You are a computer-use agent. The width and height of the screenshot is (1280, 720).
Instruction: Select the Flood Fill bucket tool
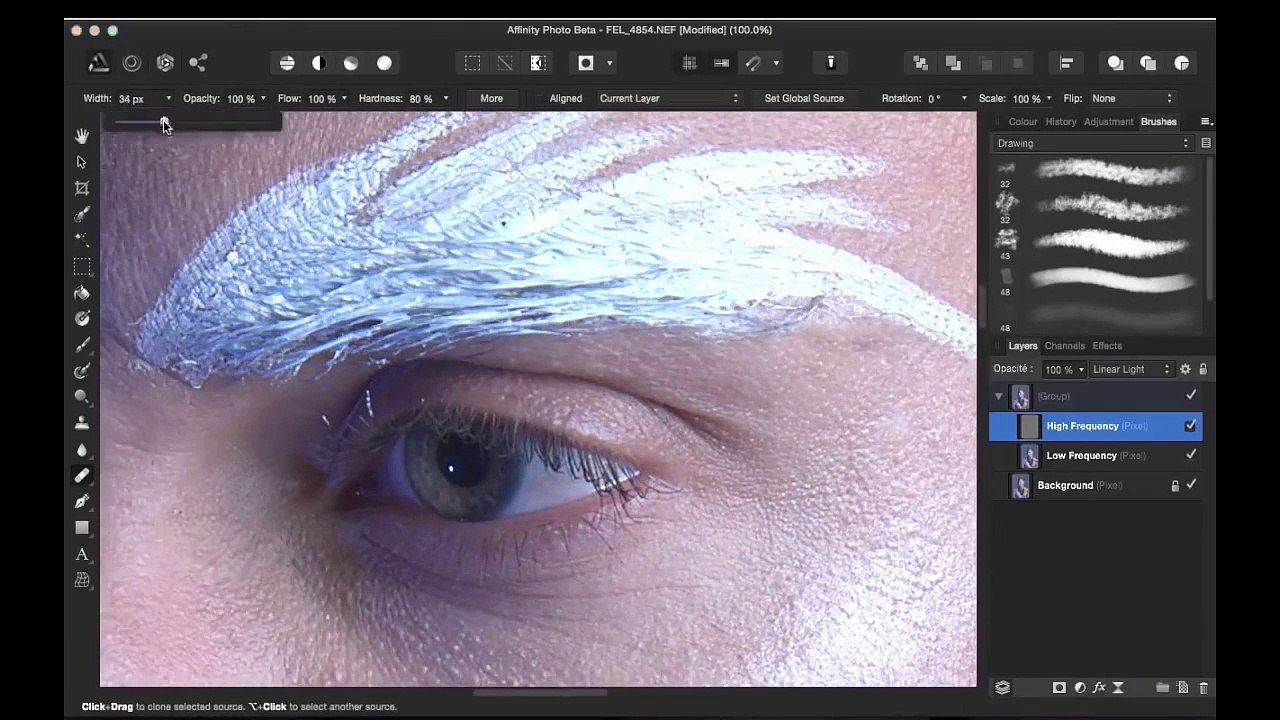(82, 293)
